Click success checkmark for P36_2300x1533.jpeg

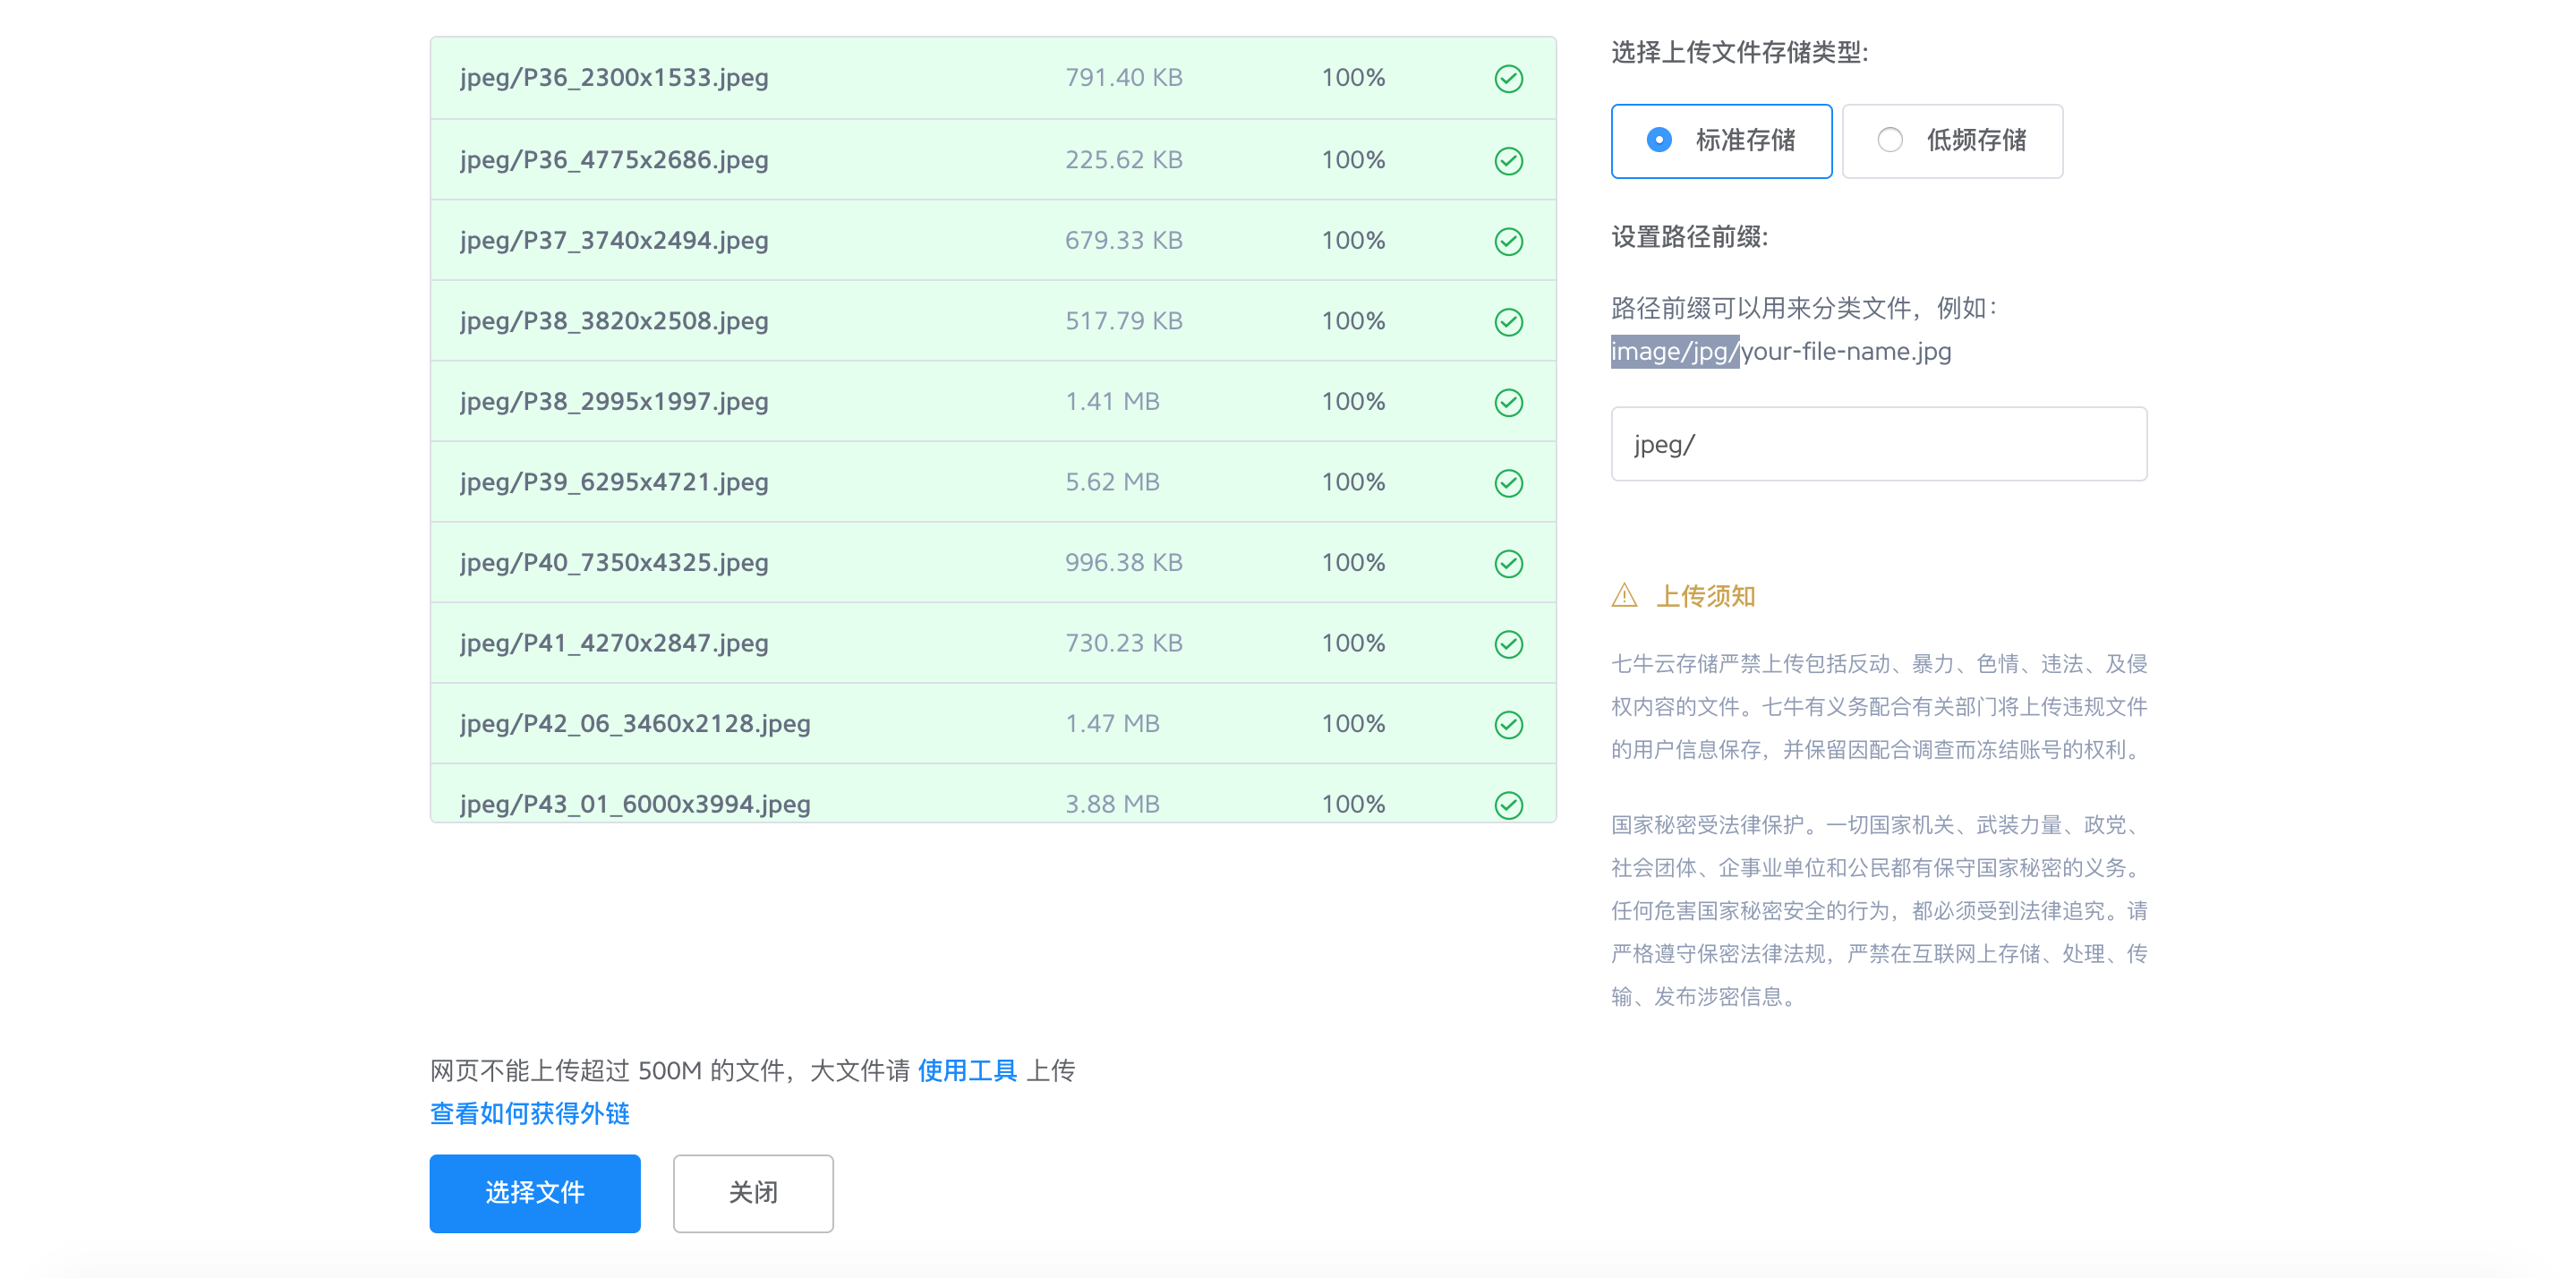[x=1508, y=78]
